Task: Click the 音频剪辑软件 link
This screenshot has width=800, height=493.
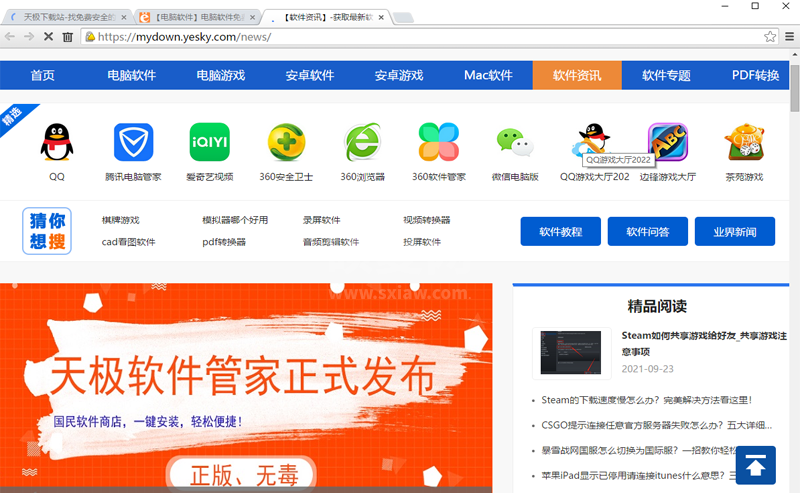Action: pos(331,242)
